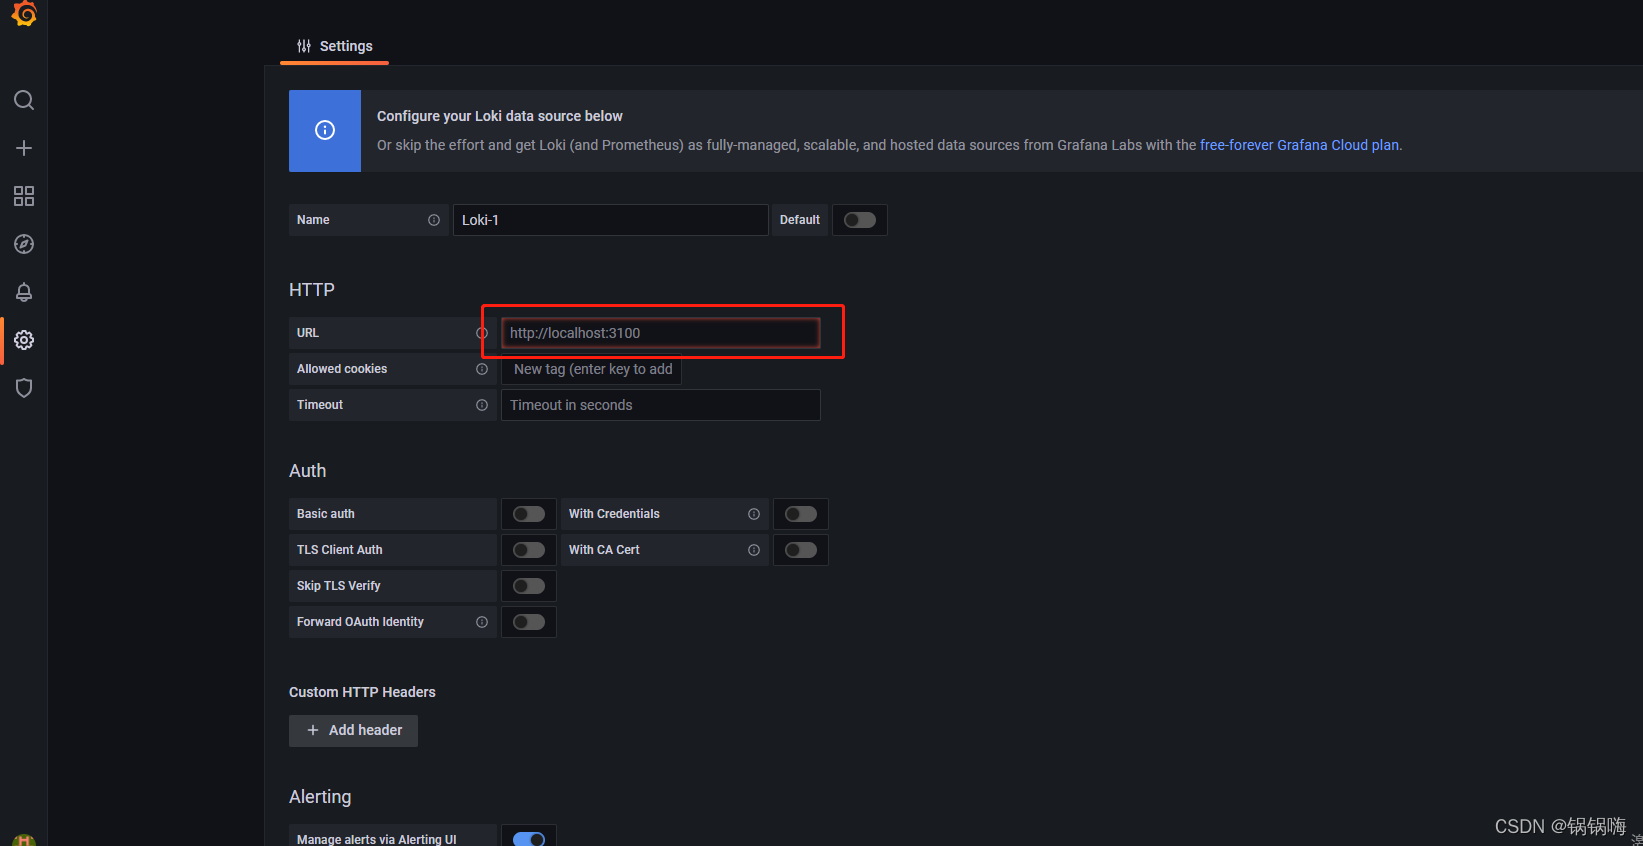Click the Name input field containing Loki-1
The height and width of the screenshot is (846, 1643).
point(610,220)
